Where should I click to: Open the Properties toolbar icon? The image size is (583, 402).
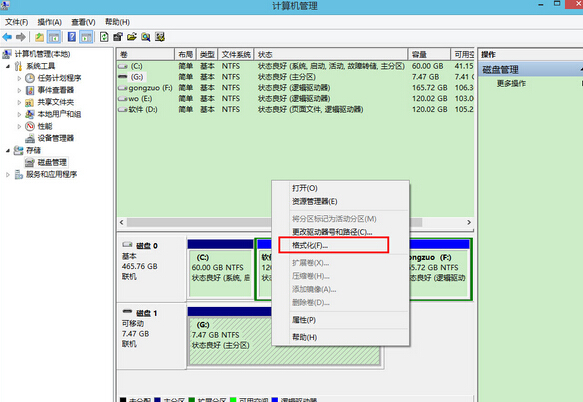(x=118, y=37)
